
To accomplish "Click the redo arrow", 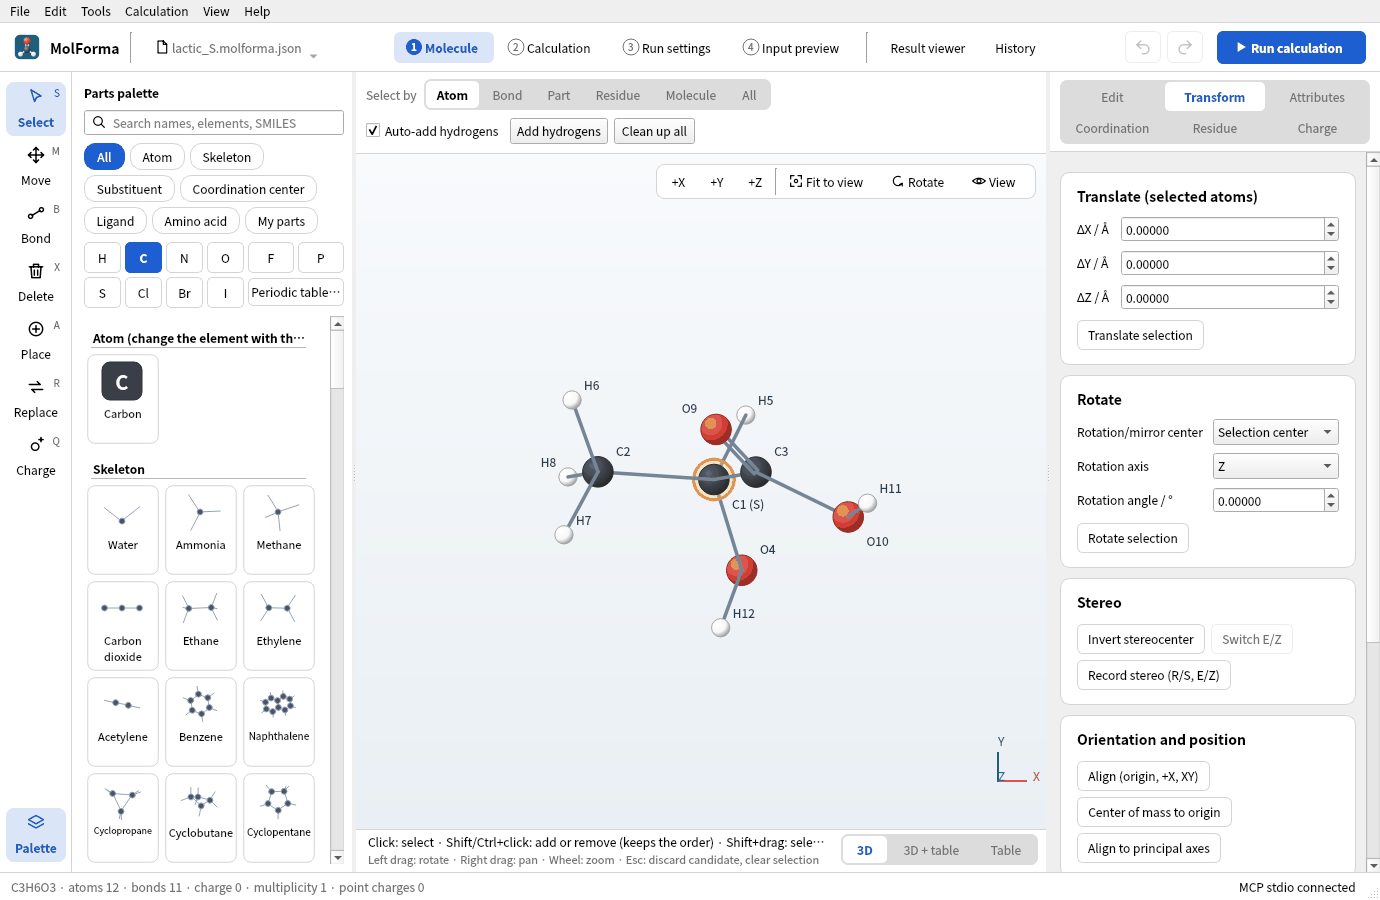I will tap(1185, 48).
